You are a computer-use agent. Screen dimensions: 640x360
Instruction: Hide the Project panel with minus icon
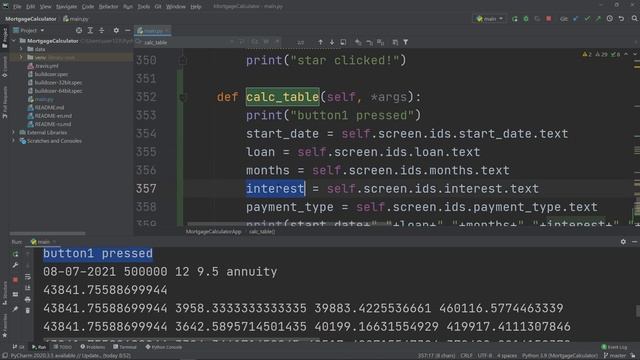click(x=128, y=31)
